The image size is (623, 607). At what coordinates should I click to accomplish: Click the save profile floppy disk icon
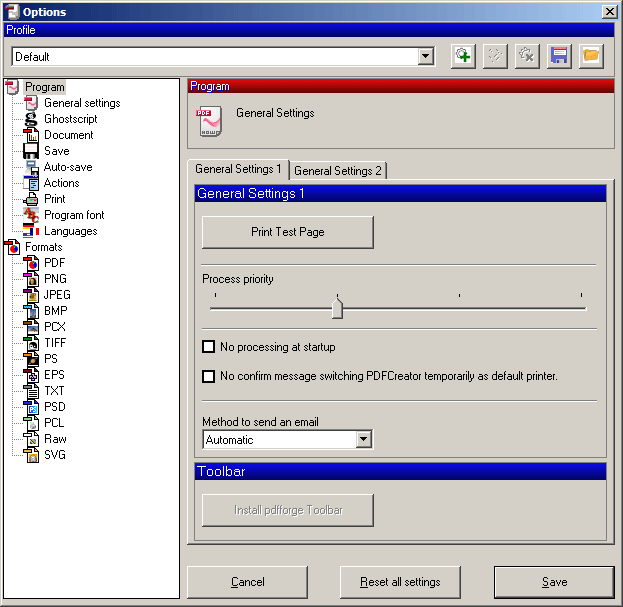coord(559,56)
